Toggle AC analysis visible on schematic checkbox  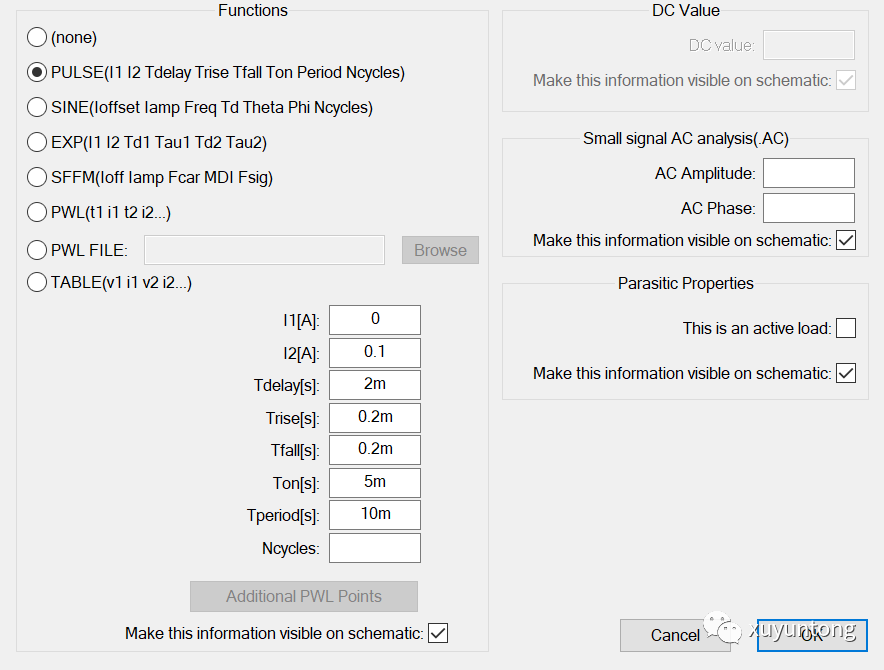846,240
